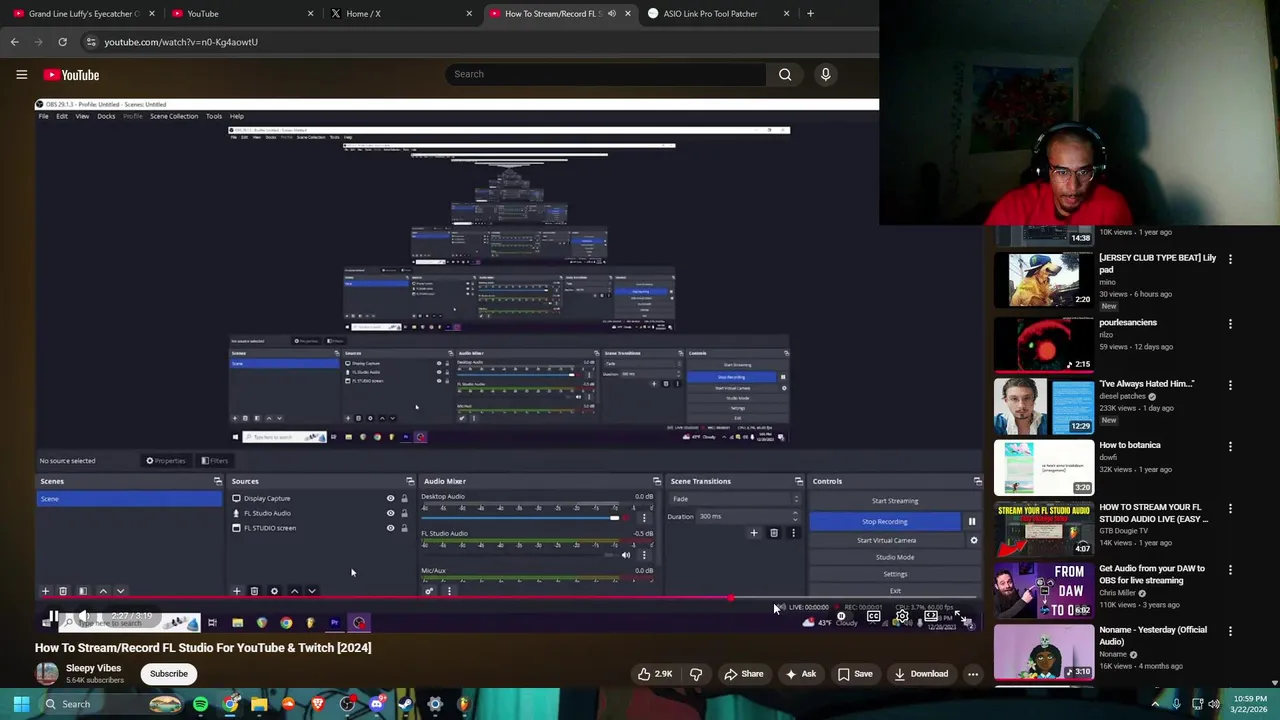Add a new scene with plus icon

click(x=45, y=591)
